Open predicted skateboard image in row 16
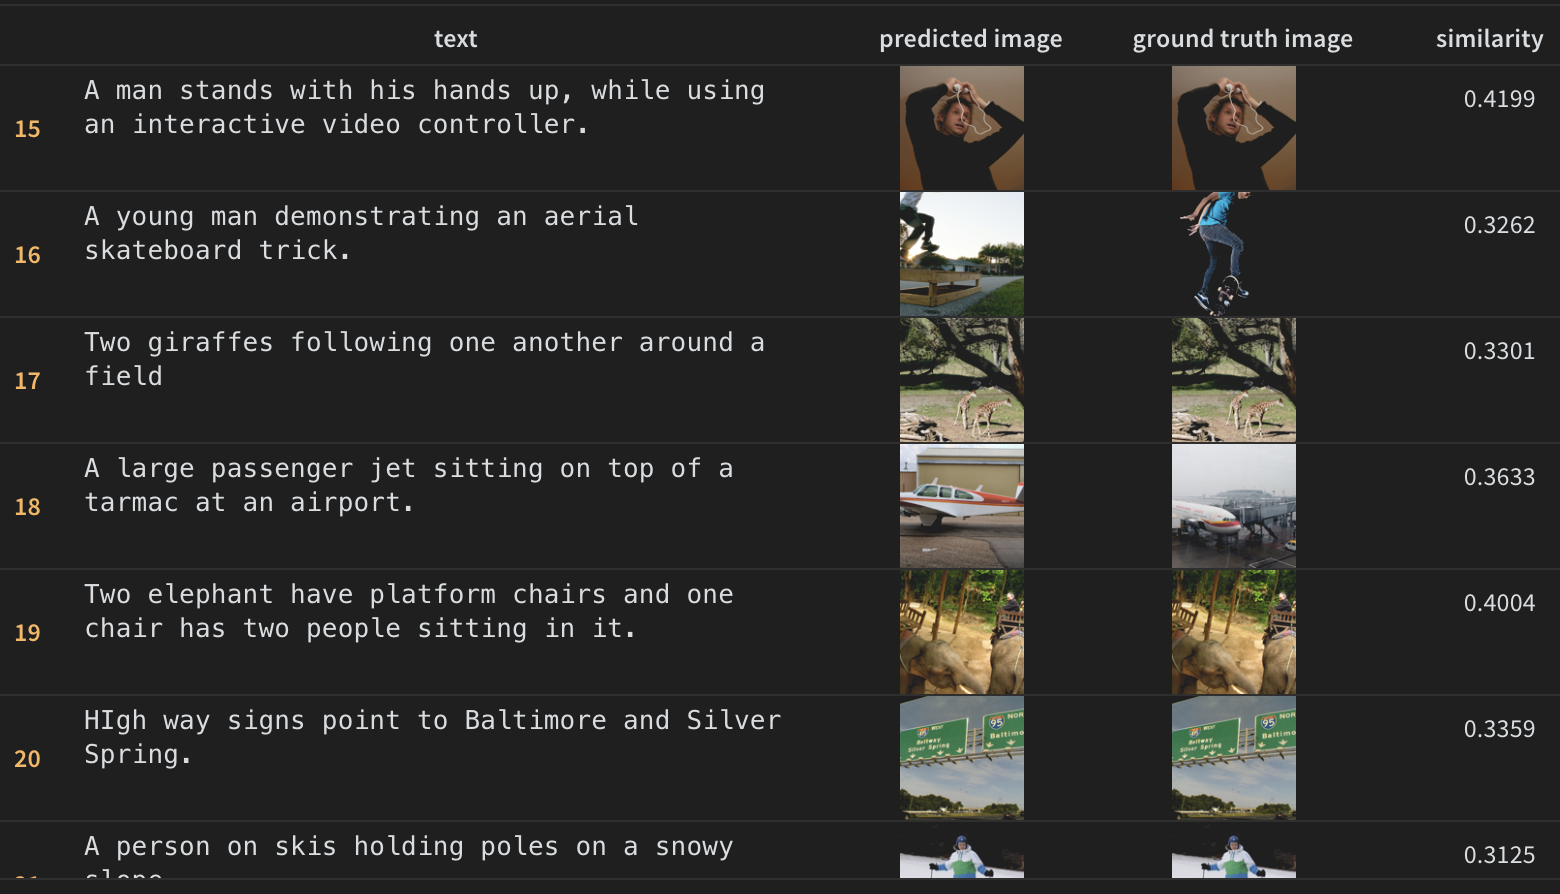The image size is (1560, 894). 961,254
